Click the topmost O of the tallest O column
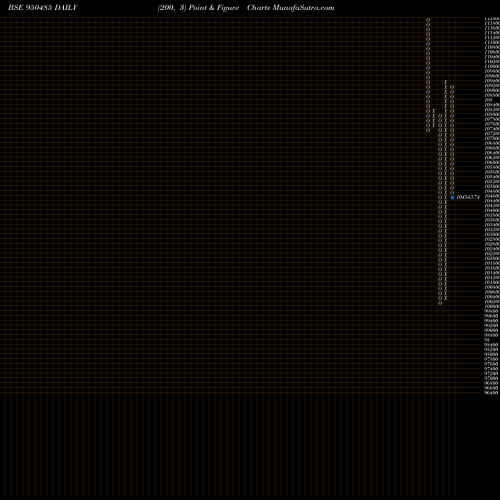500x500 pixels. click(x=440, y=116)
